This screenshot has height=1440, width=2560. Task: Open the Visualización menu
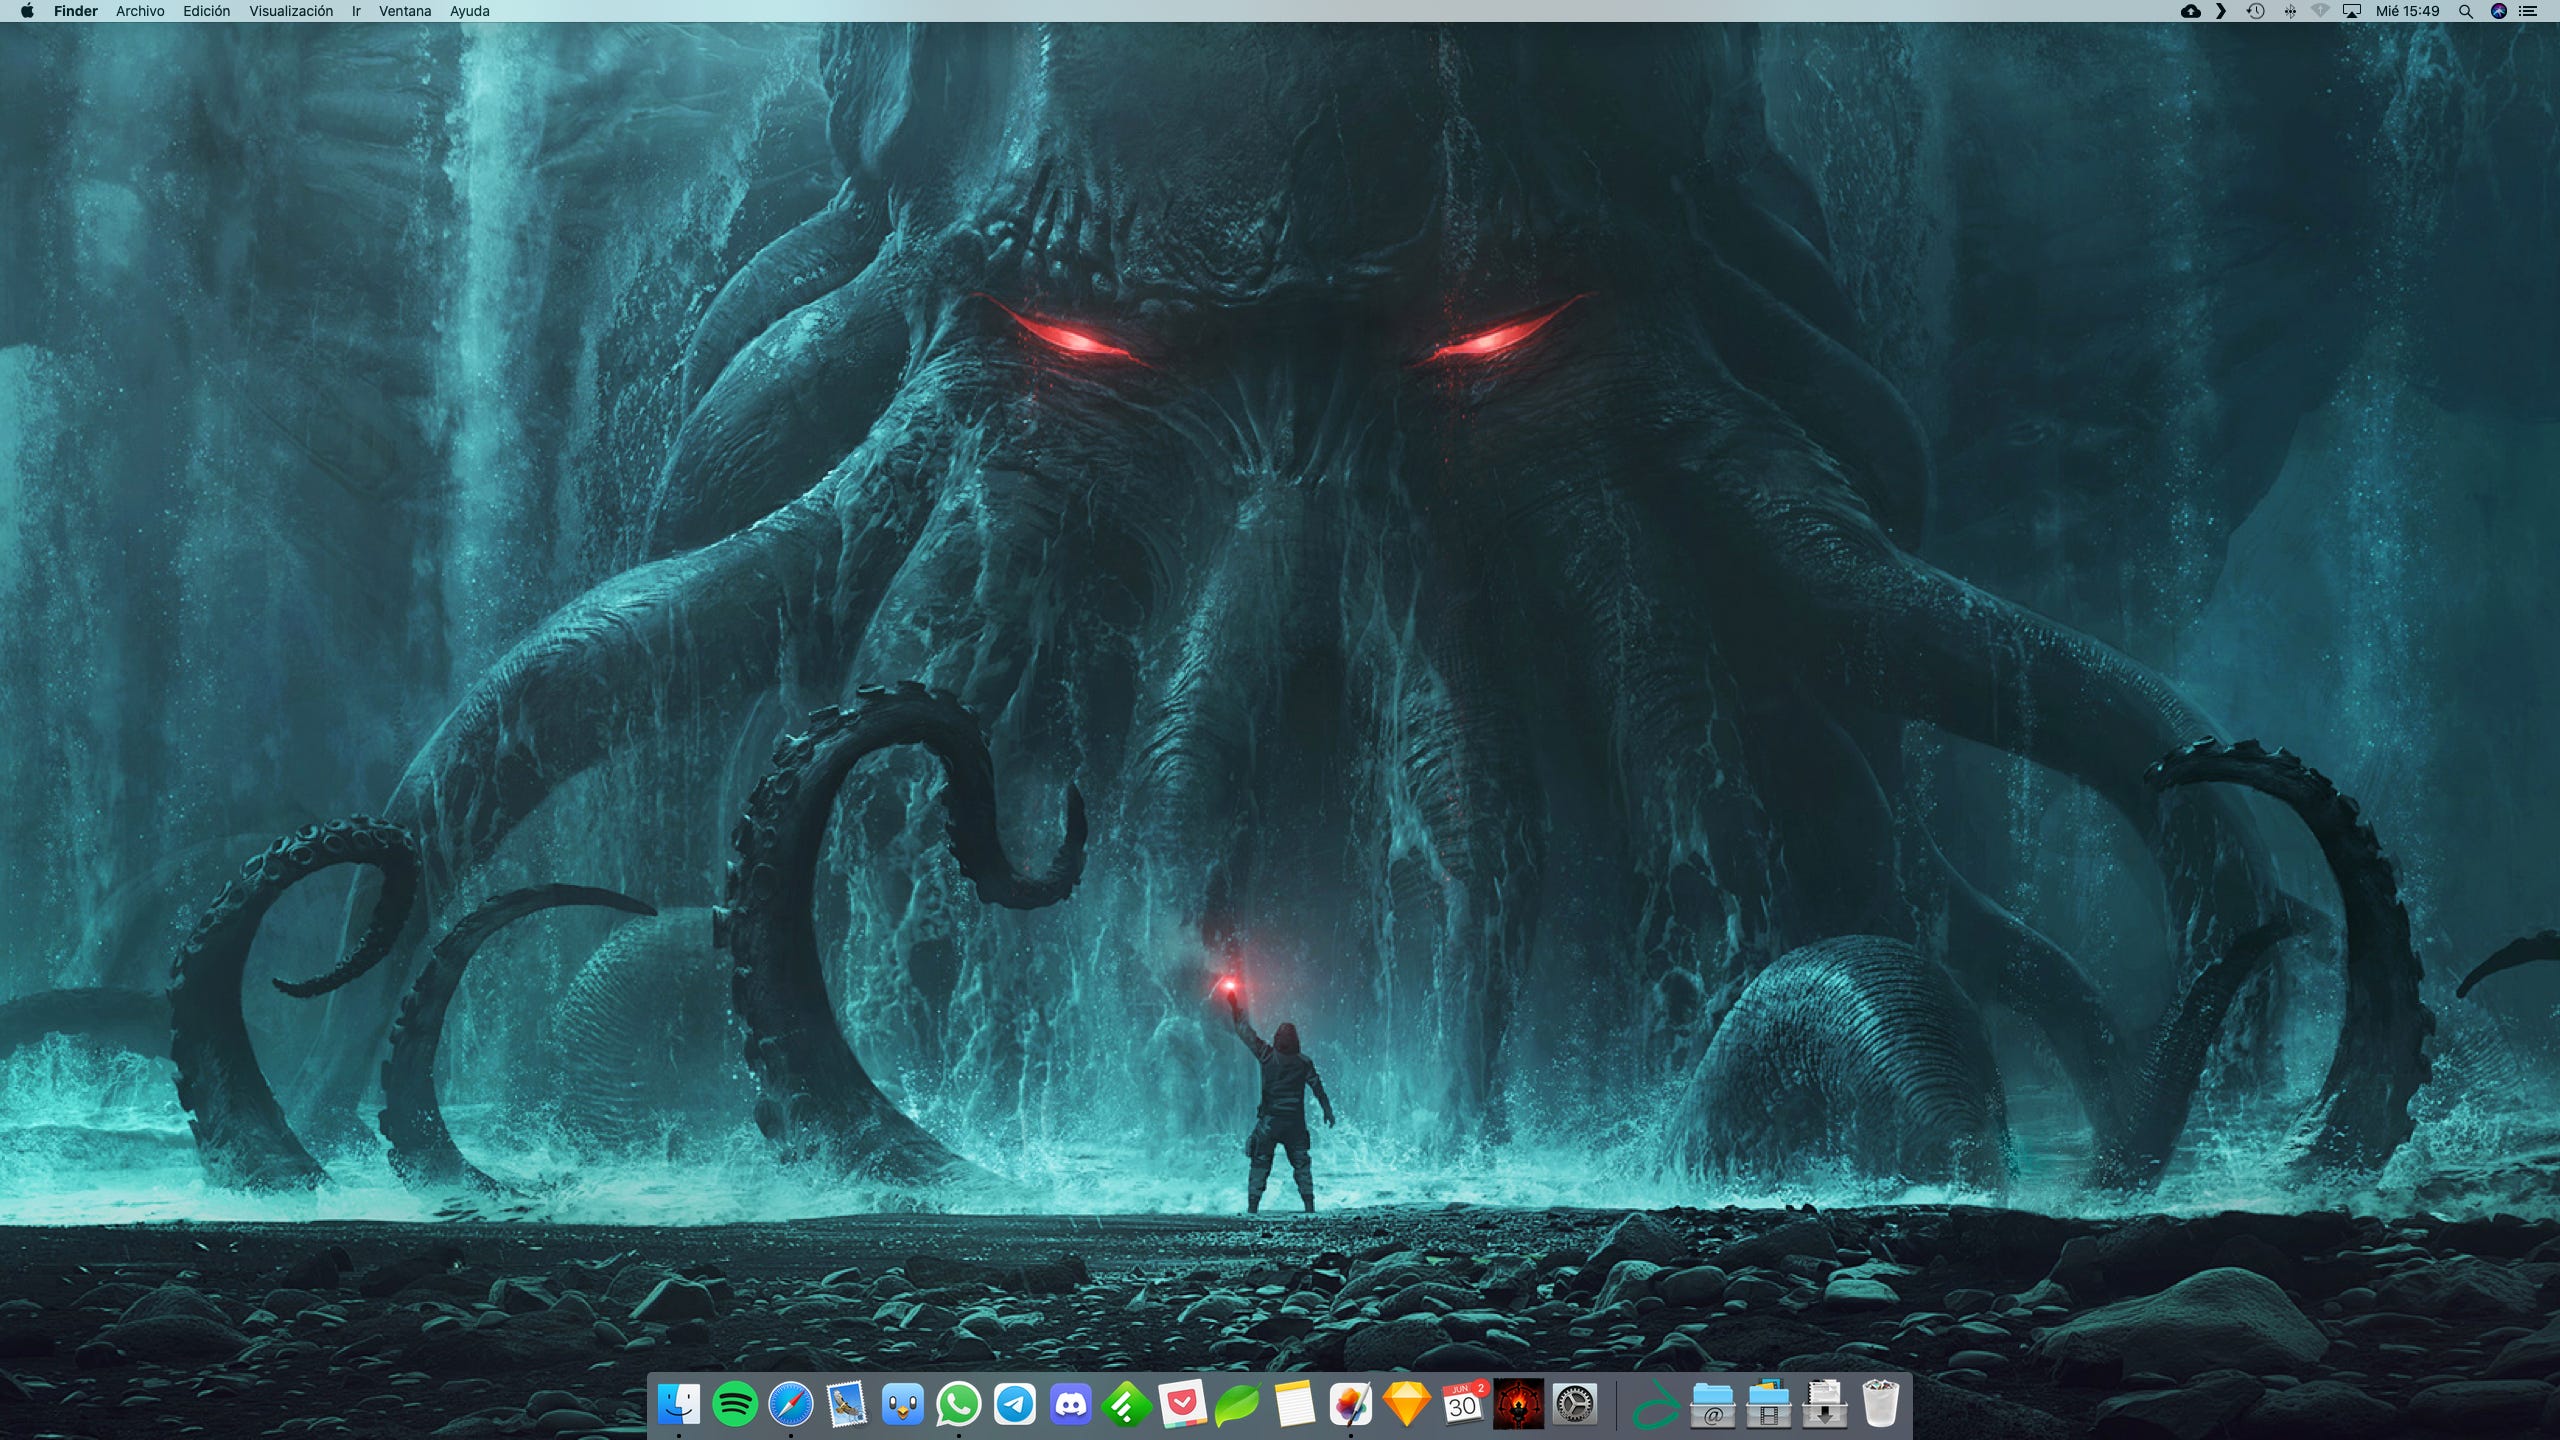click(x=291, y=11)
